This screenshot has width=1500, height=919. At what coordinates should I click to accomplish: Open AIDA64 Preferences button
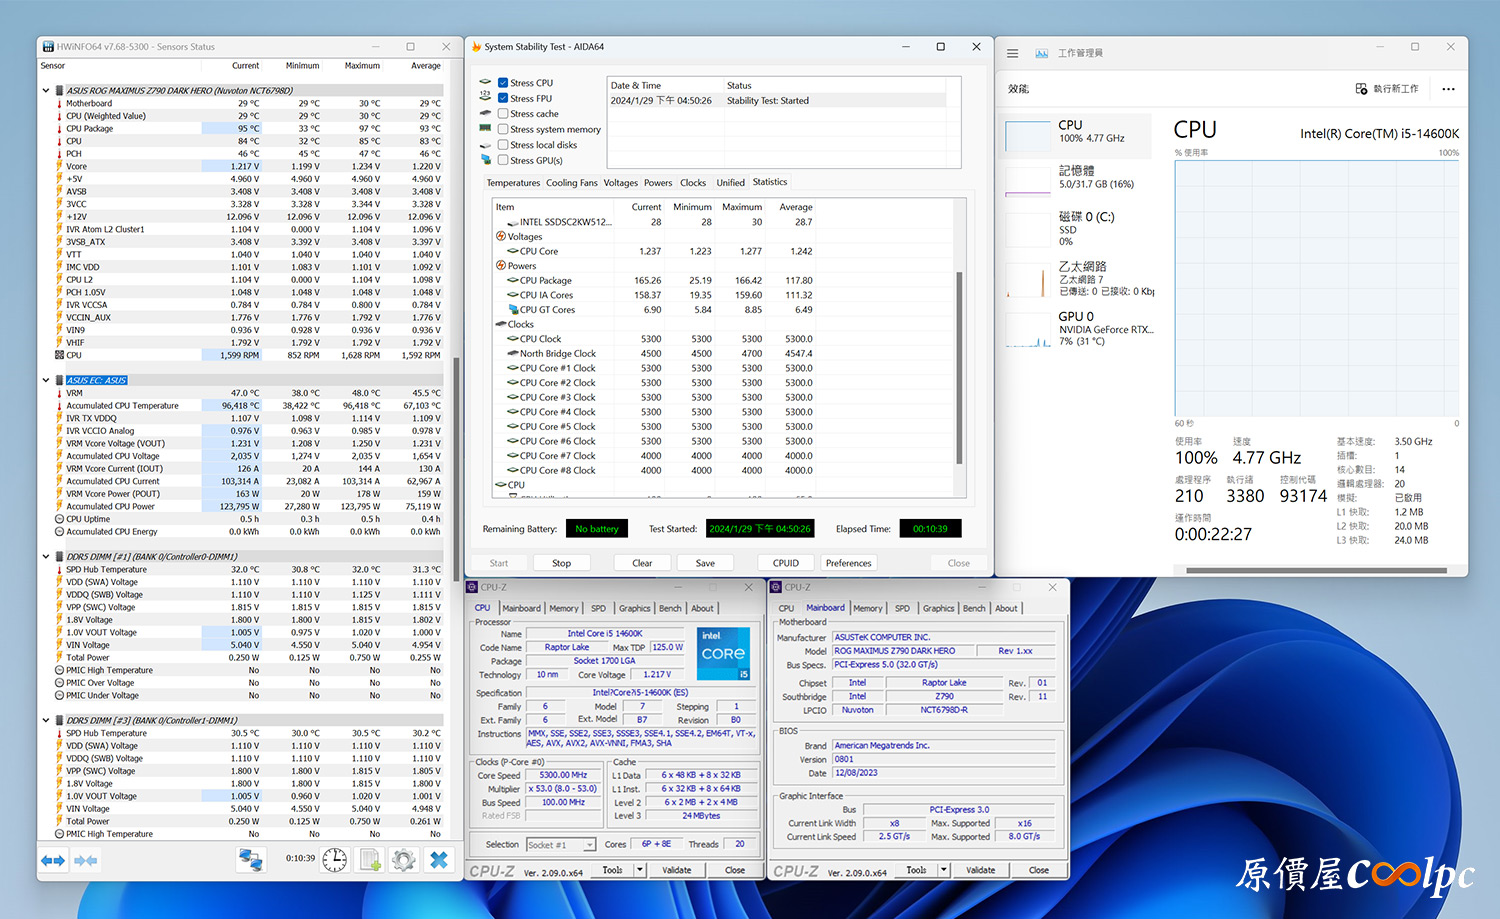pyautogui.click(x=849, y=563)
